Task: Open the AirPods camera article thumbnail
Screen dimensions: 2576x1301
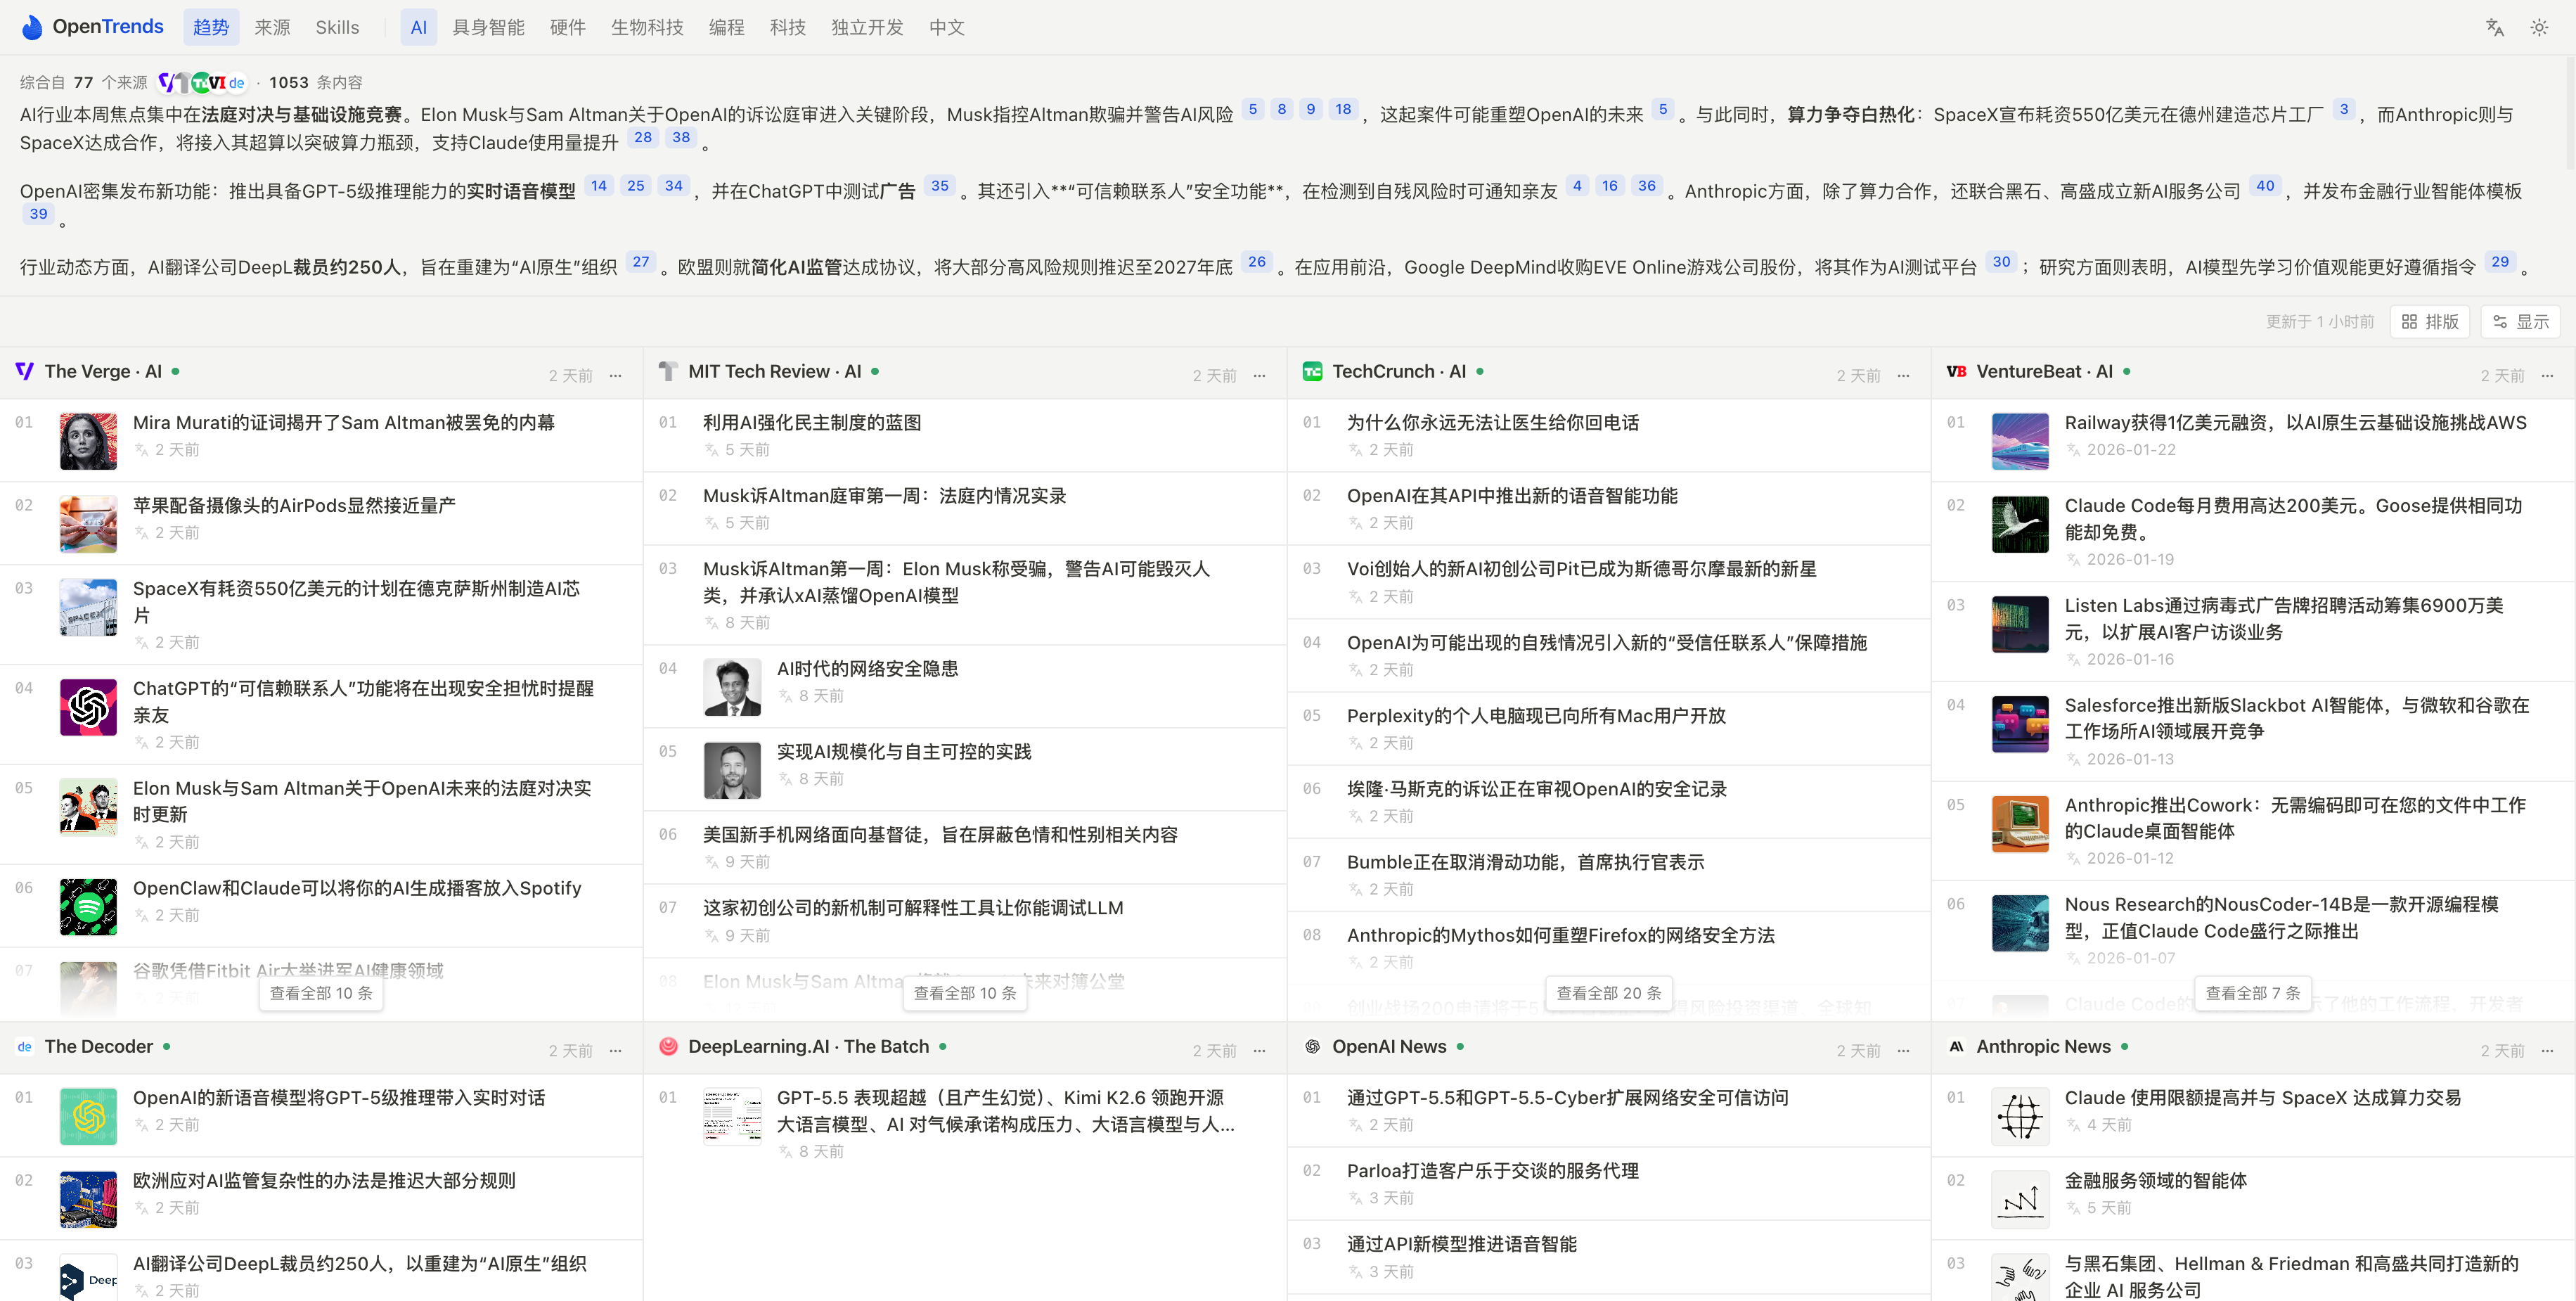Action: (88, 524)
